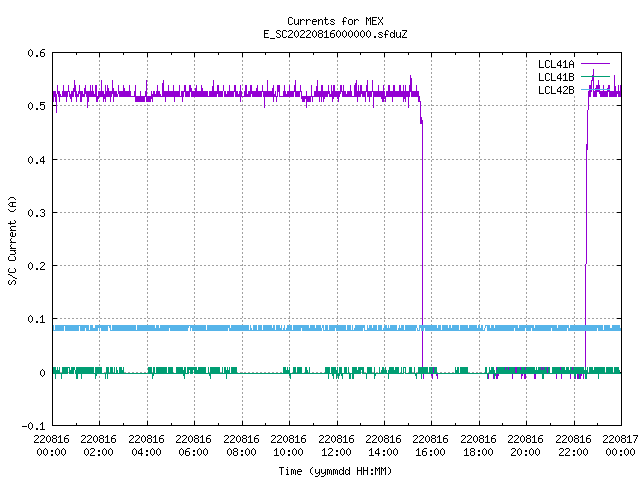640x480 pixels.
Task: Click the 0.5 y-axis tick value
Action: 36,106
